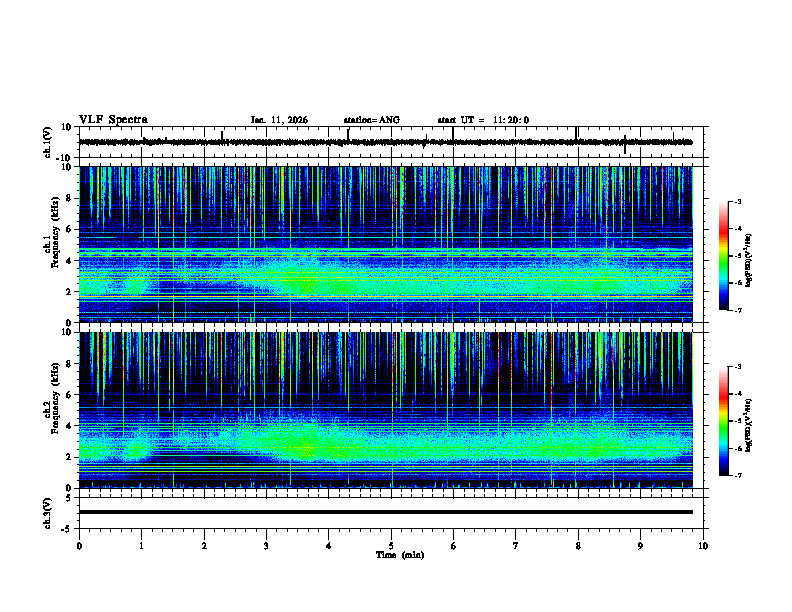The height and width of the screenshot is (612, 792).
Task: Click time axis tick label "3"
Action: 266,546
